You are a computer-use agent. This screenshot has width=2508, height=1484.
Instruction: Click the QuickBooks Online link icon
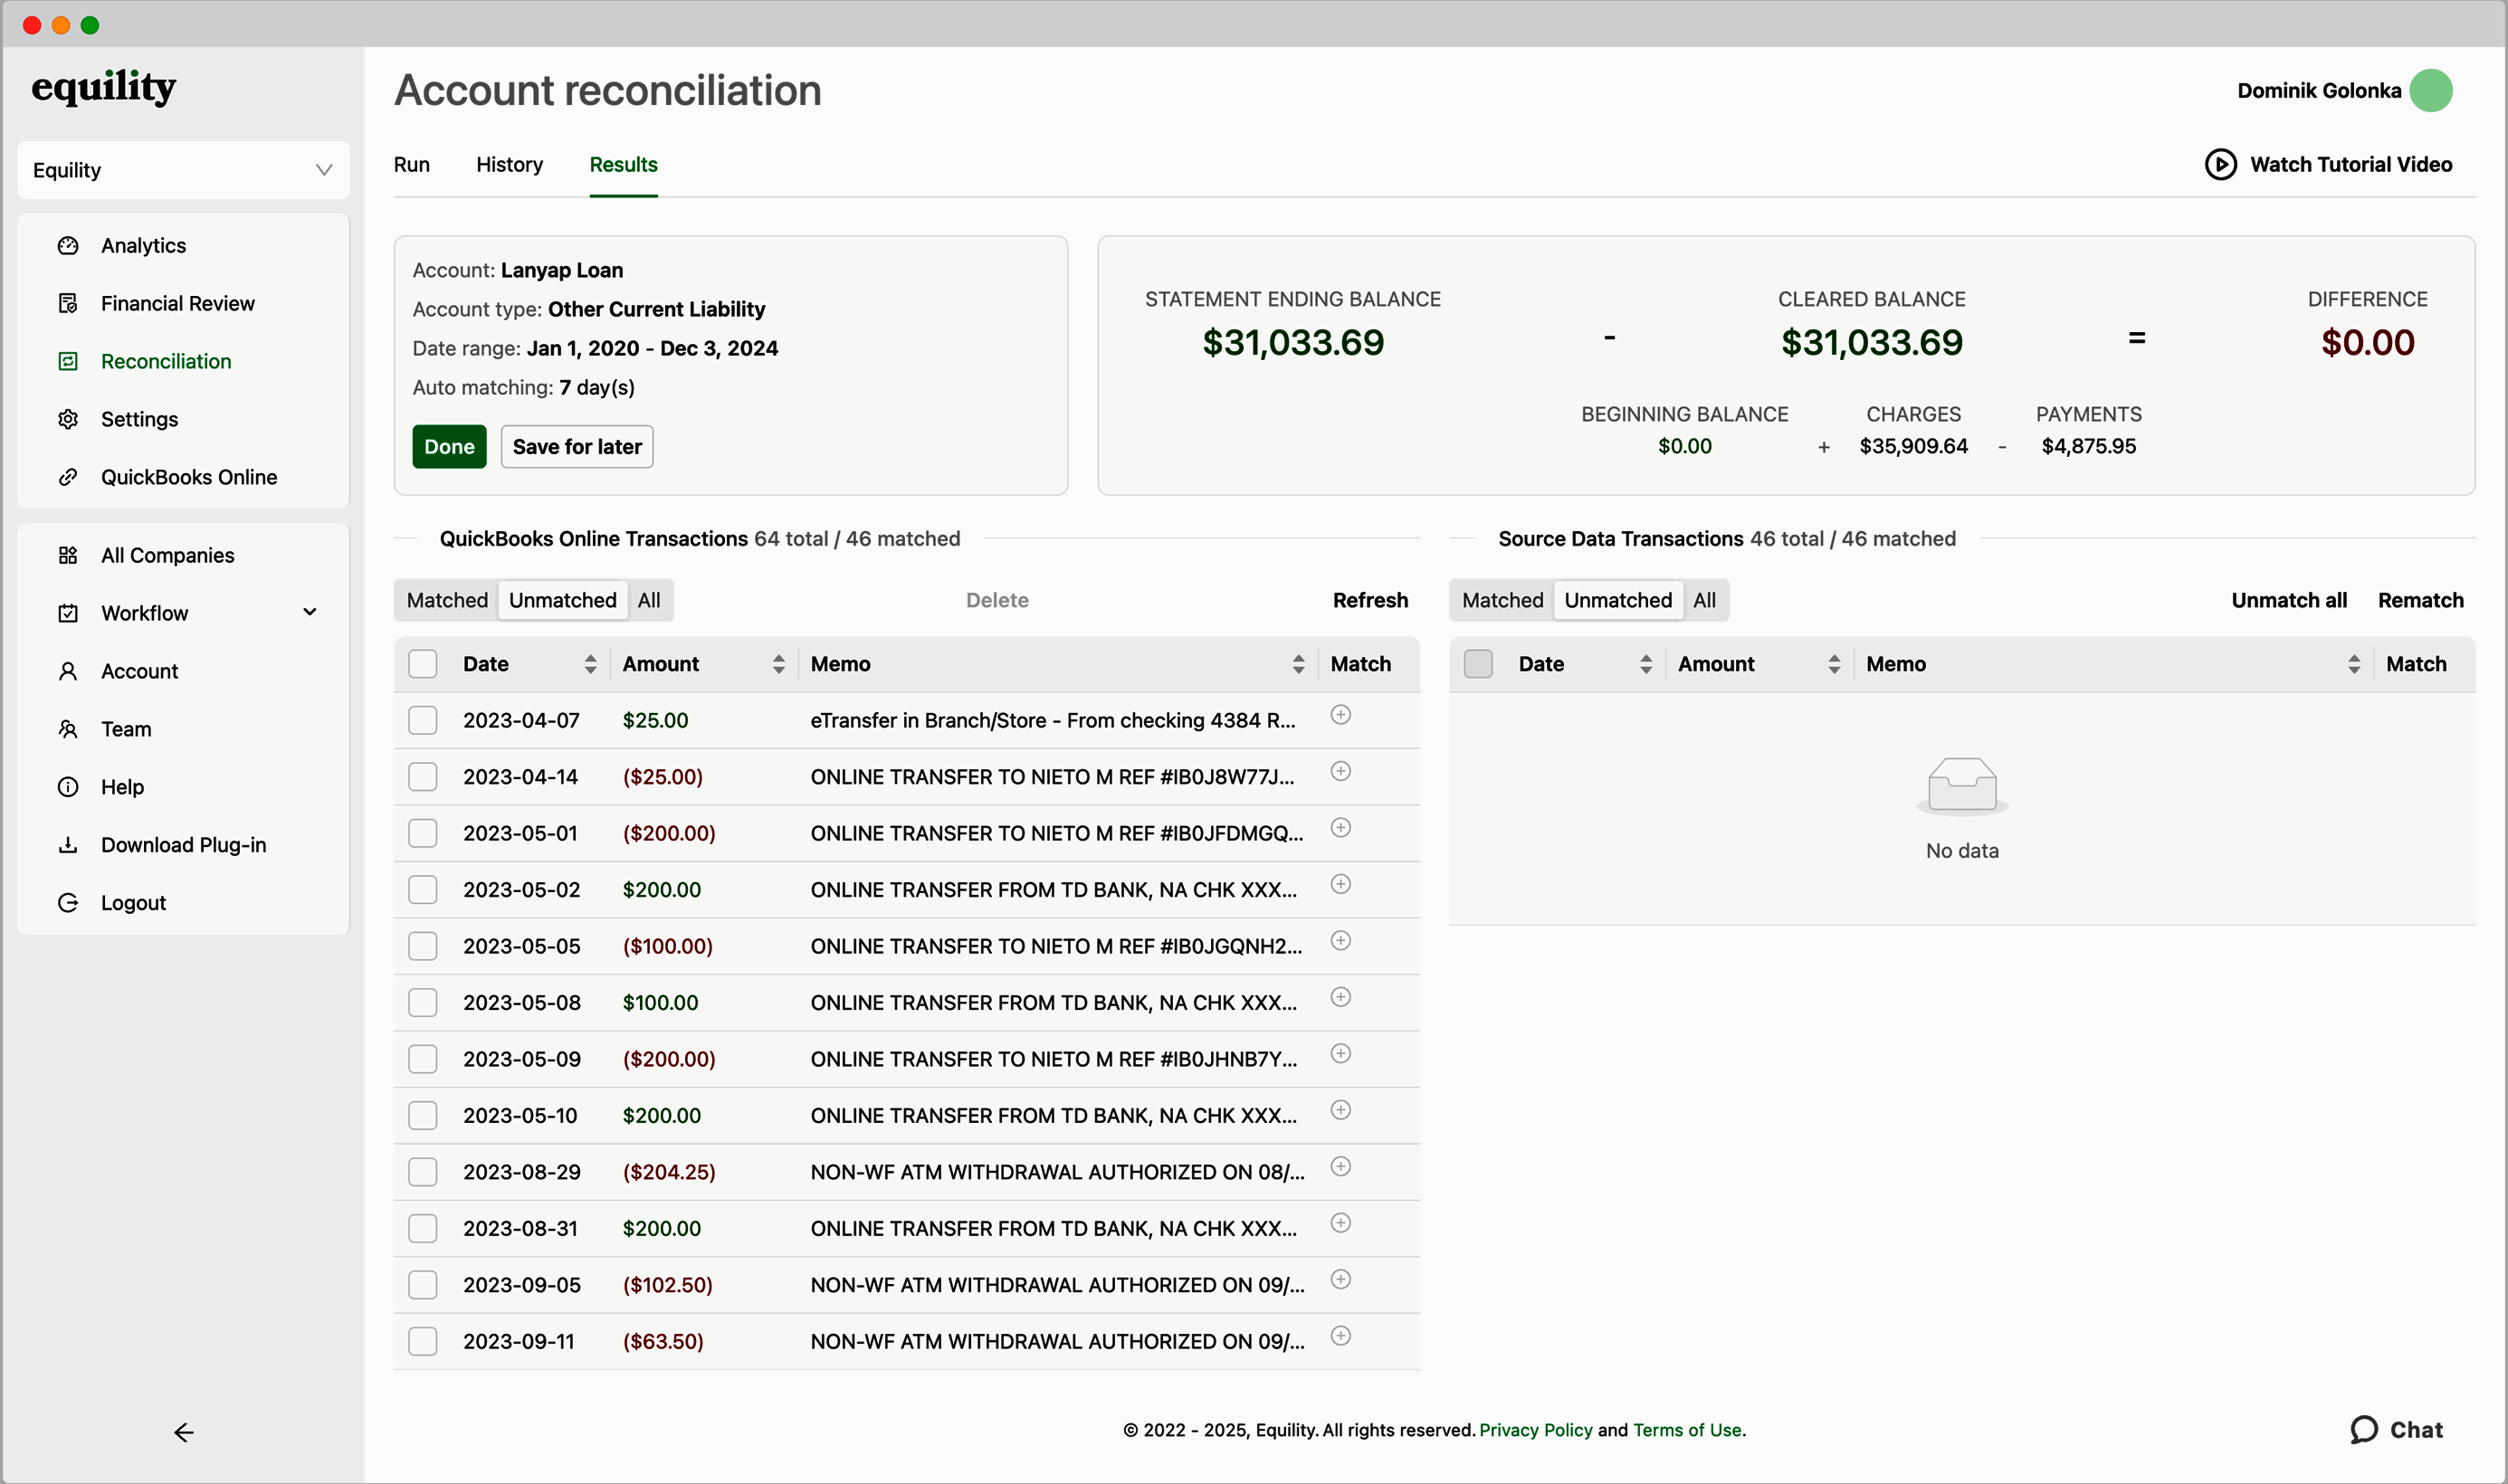tap(68, 477)
